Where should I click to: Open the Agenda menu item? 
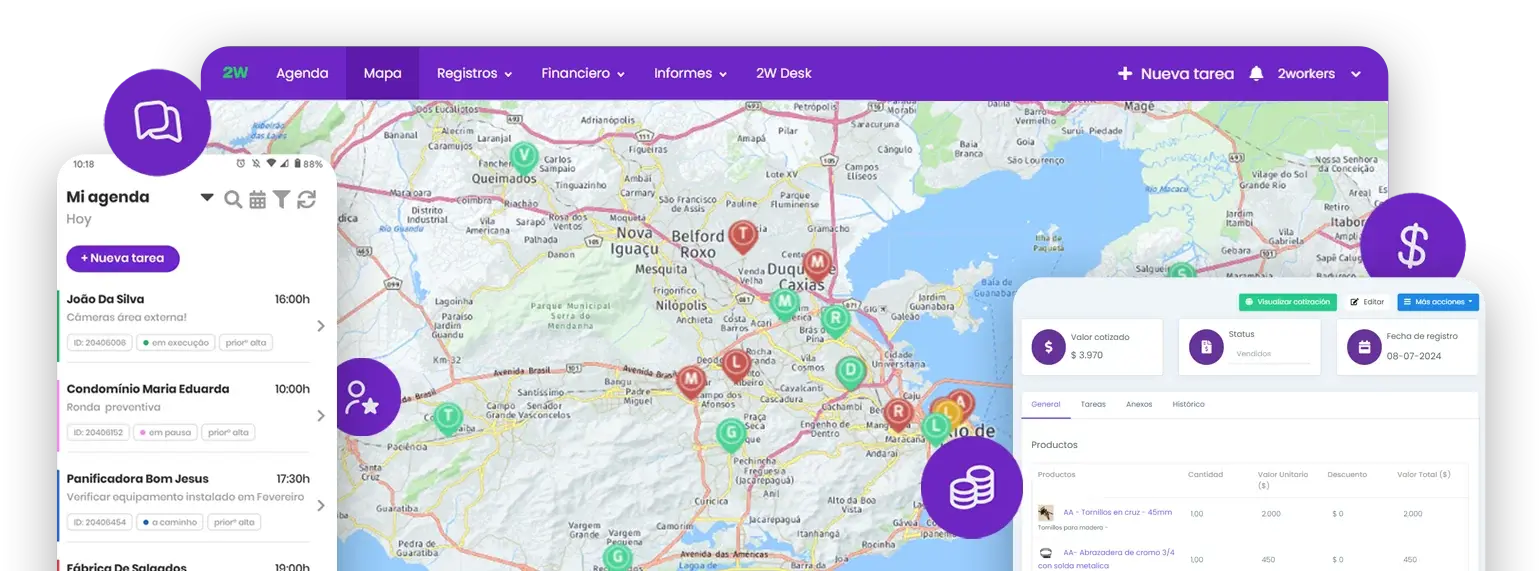coord(302,73)
